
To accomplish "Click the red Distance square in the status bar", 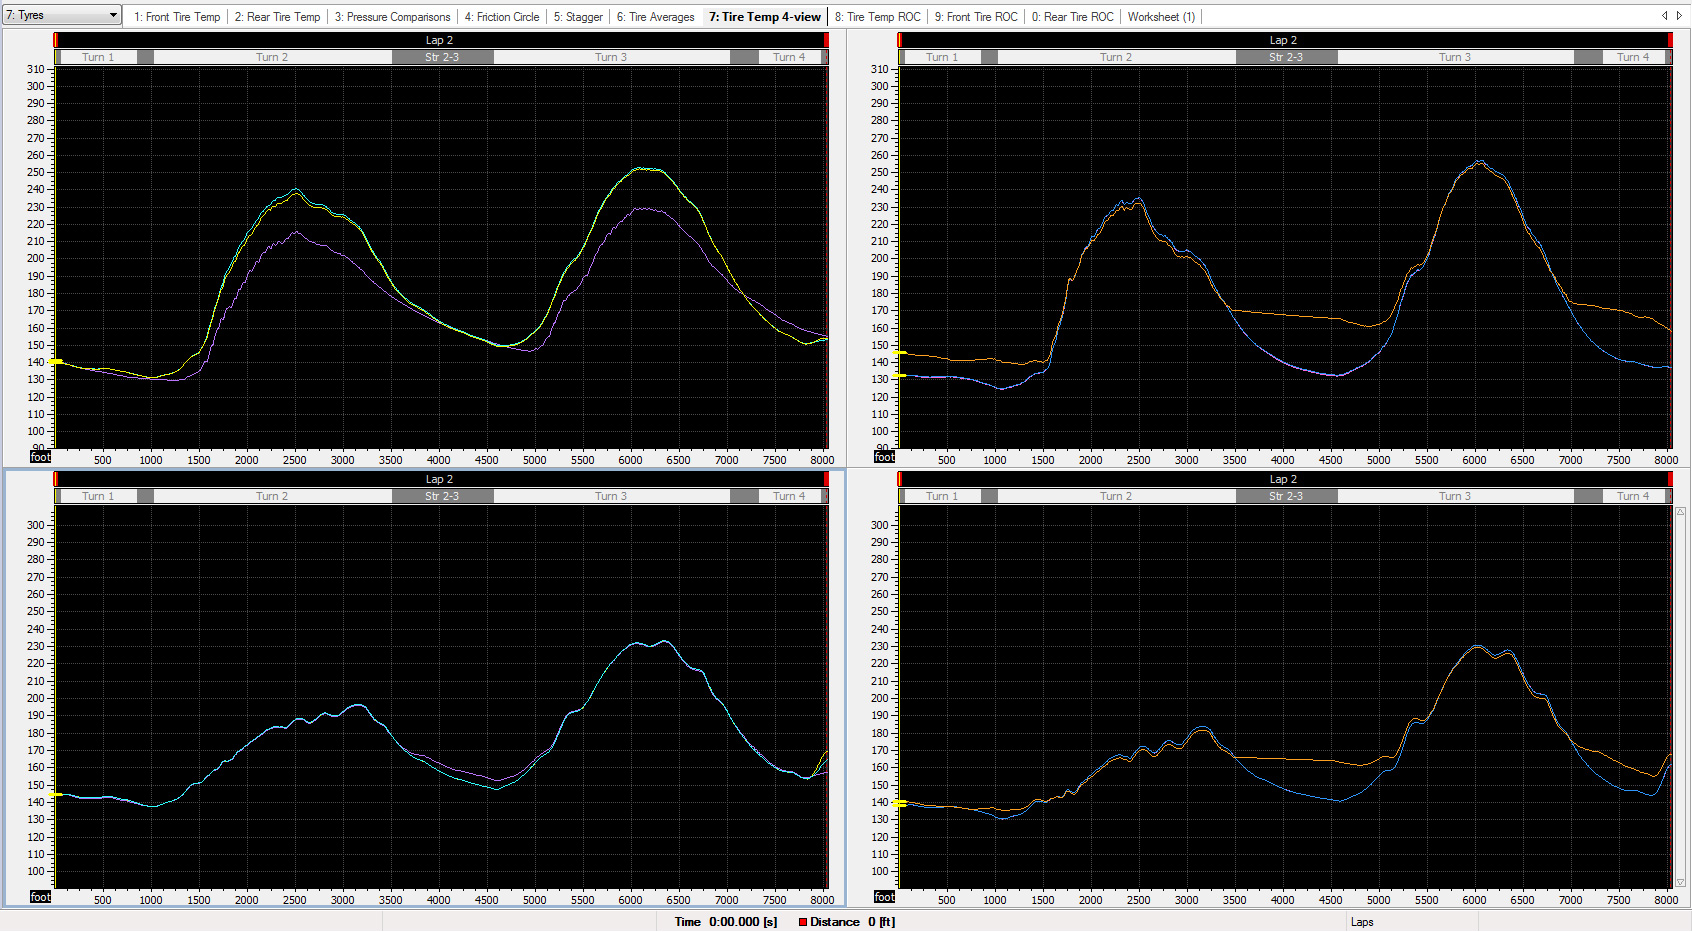I will point(801,921).
